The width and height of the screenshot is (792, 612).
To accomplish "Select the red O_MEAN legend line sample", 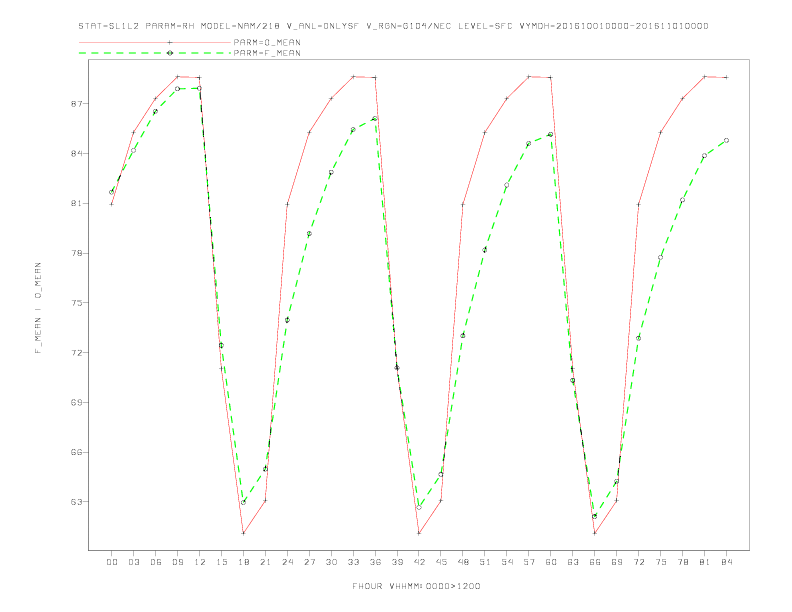I will 155,42.
